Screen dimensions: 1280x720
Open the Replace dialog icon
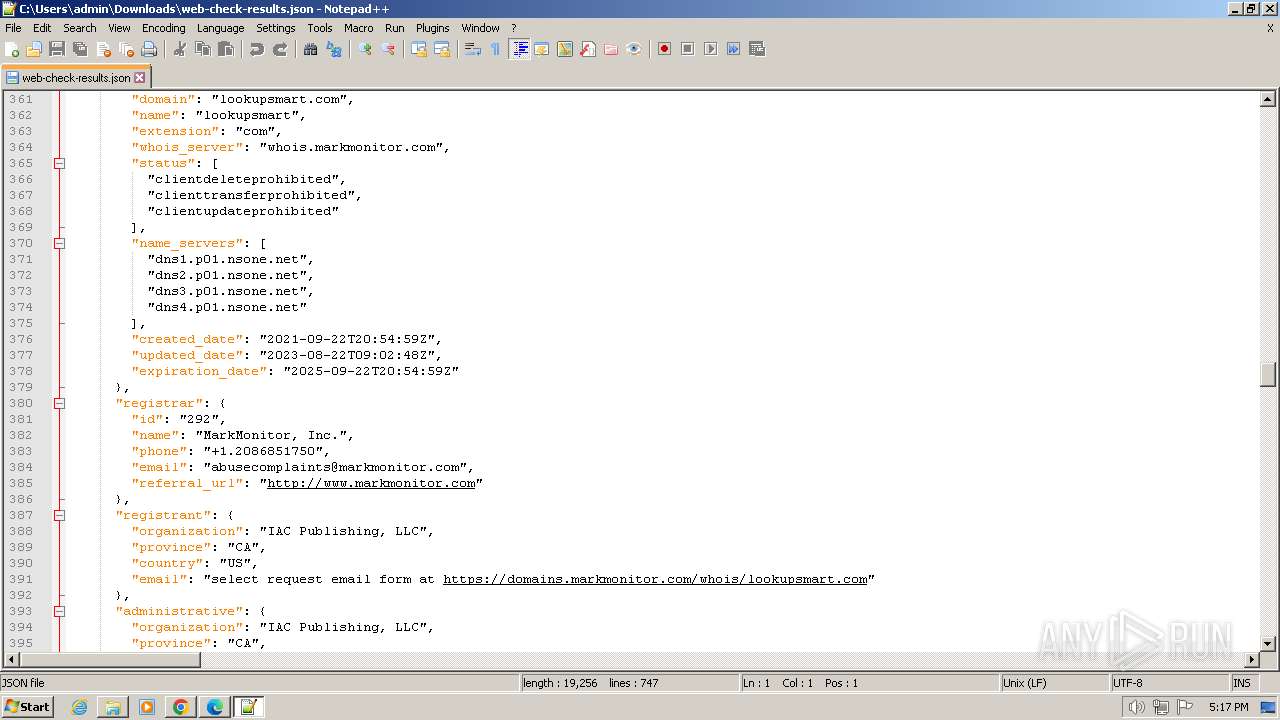point(334,49)
